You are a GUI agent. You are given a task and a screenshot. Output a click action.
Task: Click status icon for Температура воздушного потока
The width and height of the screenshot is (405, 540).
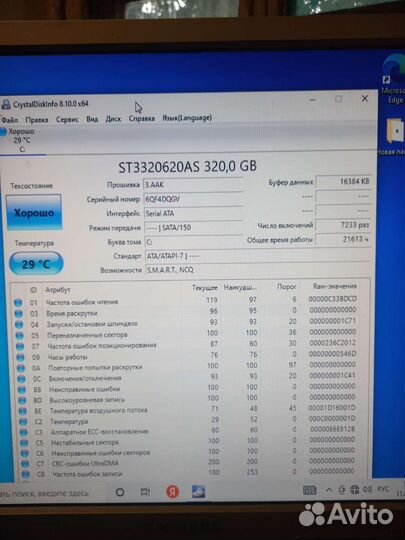pos(23,411)
